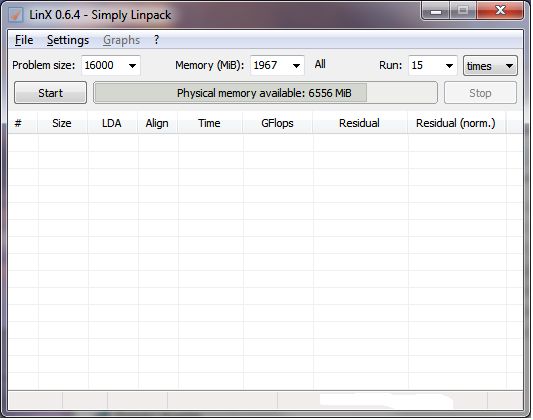Click the LinX app icon in title bar
Viewport: 533px width, 420px height.
tap(16, 15)
